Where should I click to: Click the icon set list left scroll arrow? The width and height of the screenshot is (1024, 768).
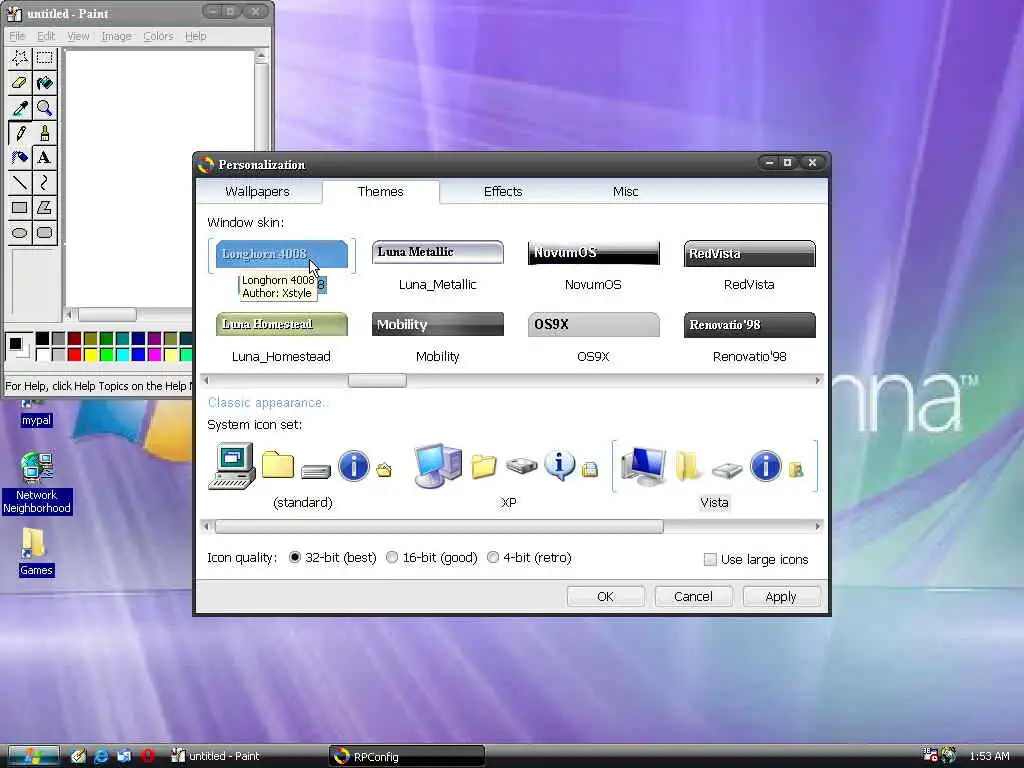206,526
